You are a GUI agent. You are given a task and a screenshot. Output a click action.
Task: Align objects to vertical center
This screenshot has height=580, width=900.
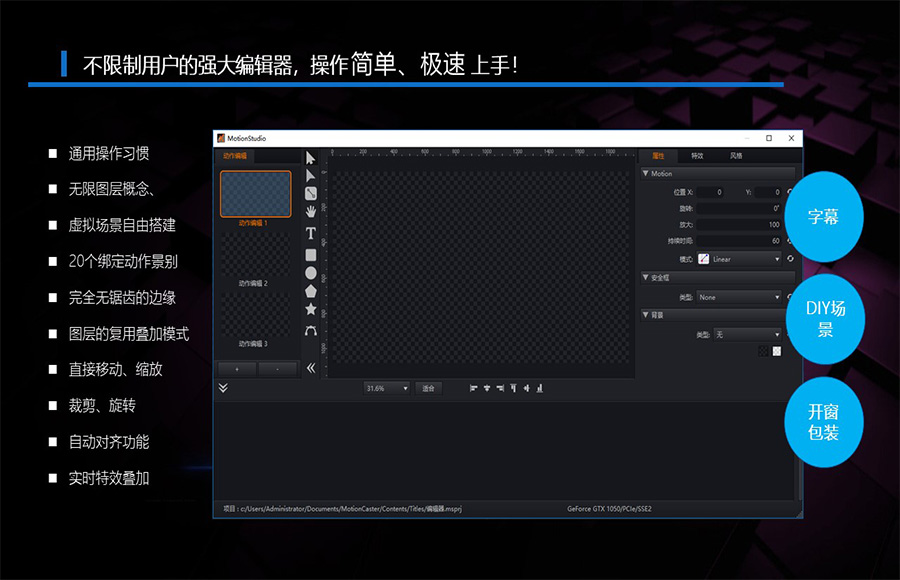(x=526, y=388)
